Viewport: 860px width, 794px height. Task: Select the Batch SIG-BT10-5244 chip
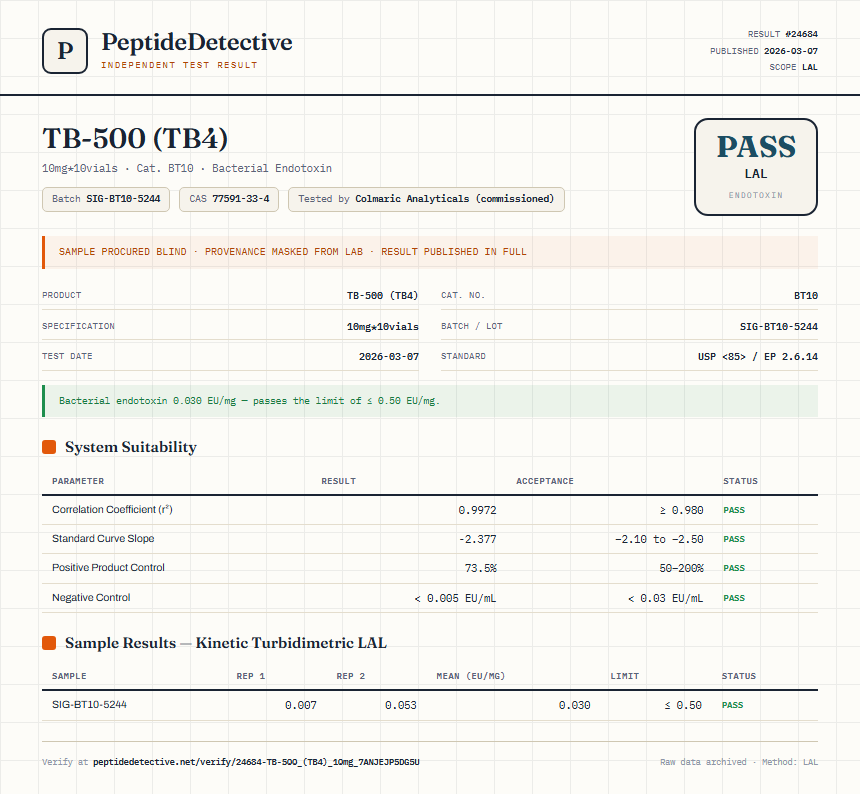(106, 199)
